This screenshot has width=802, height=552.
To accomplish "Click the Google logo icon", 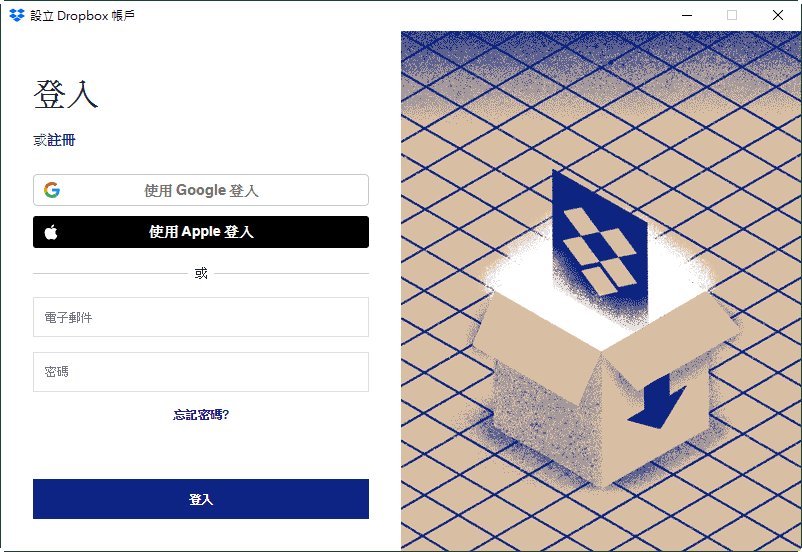I will click(x=52, y=190).
